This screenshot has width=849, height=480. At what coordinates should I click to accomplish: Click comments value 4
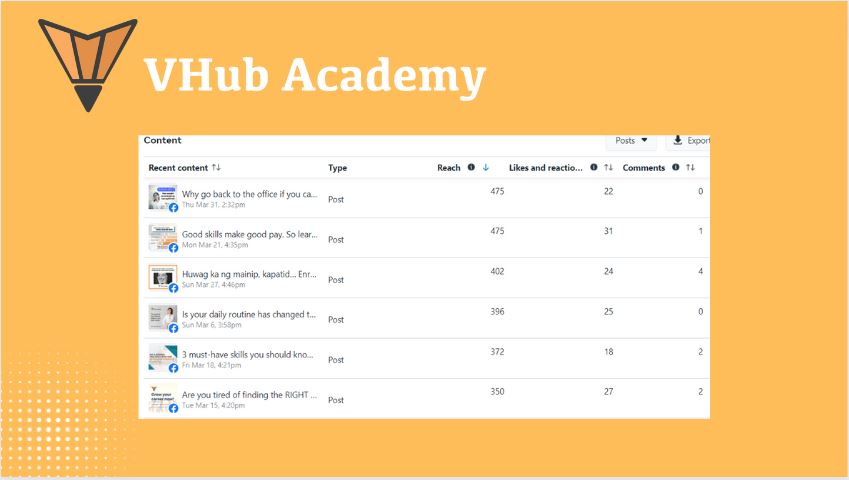[701, 271]
